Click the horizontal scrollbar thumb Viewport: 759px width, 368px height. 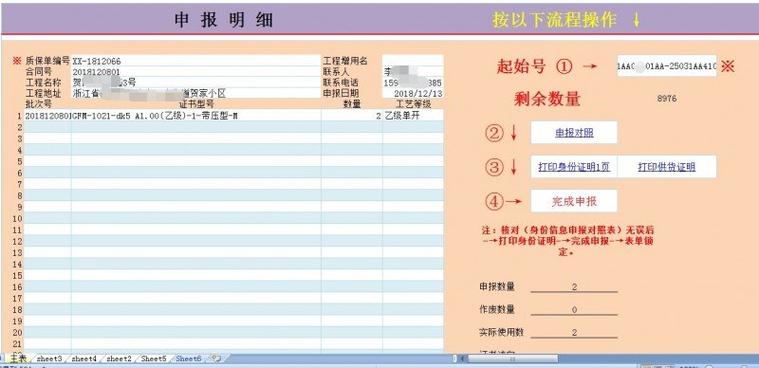point(512,359)
